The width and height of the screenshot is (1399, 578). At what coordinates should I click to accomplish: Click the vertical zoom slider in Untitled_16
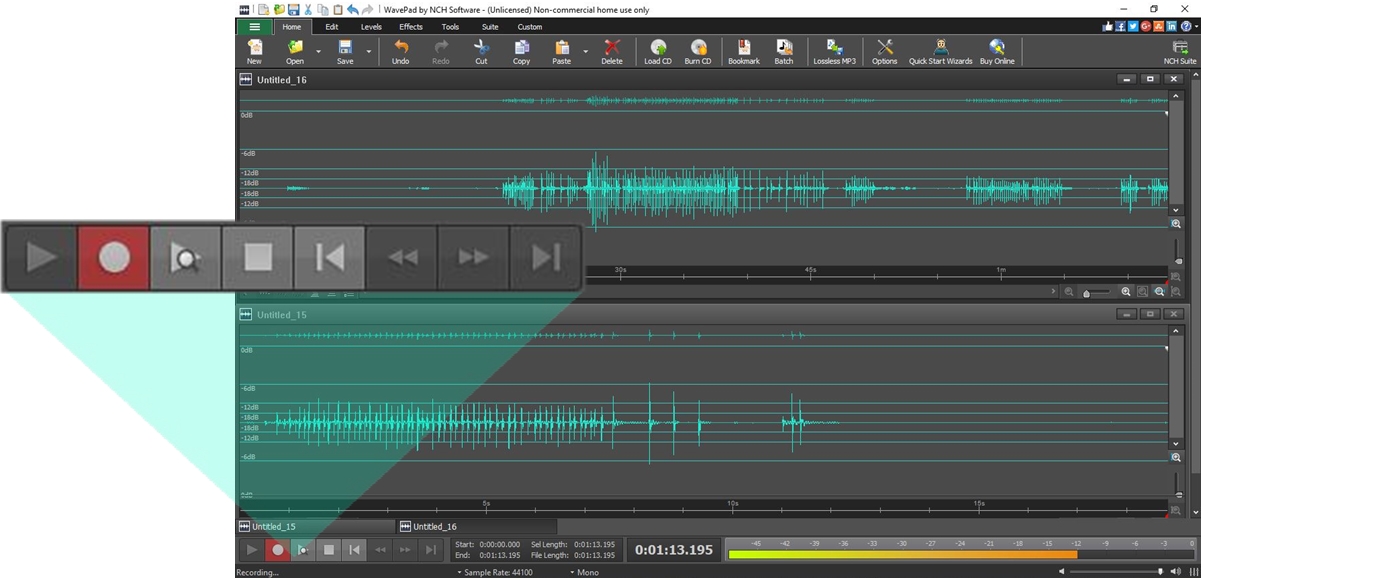(x=1177, y=251)
